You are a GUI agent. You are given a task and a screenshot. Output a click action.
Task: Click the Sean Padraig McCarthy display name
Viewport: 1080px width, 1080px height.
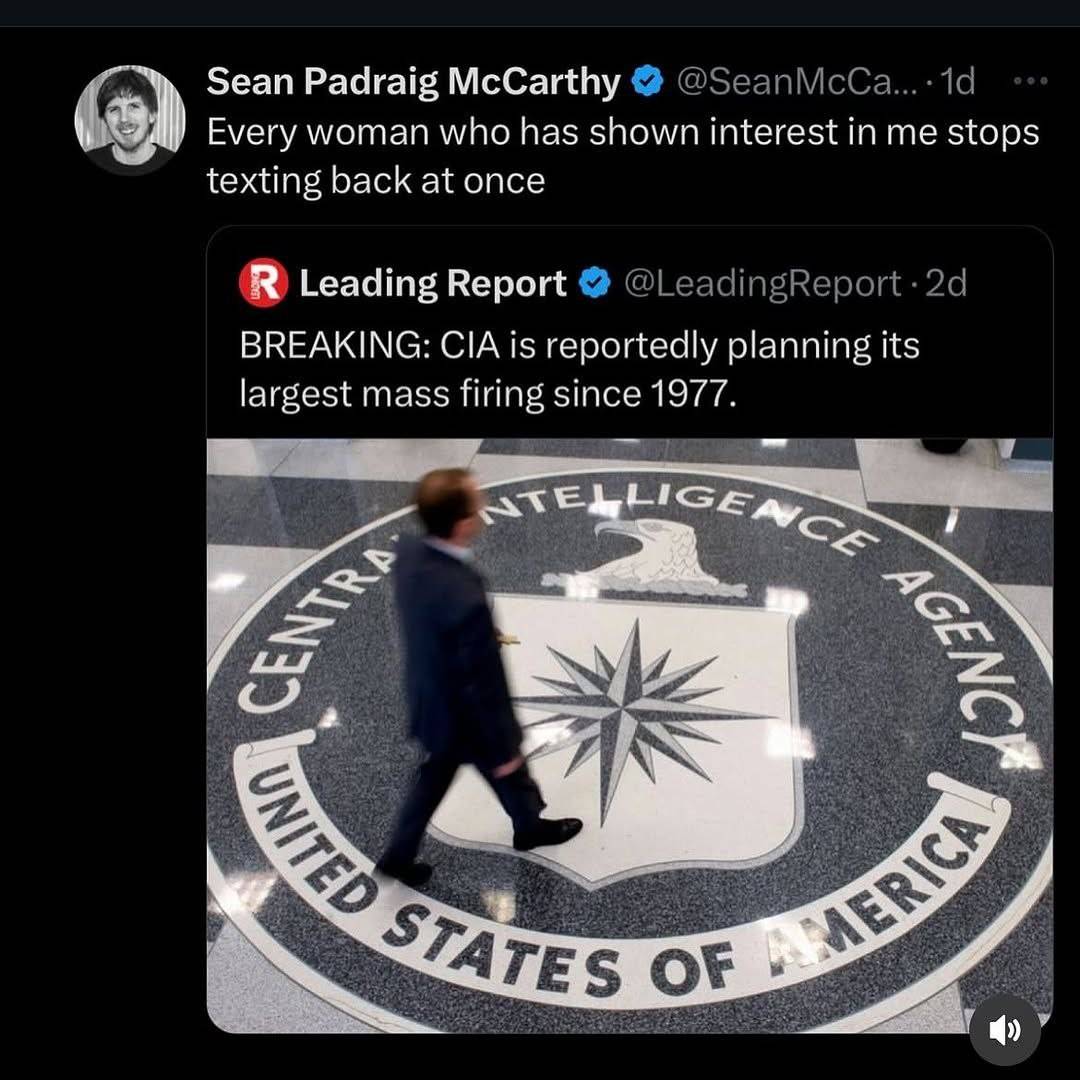coord(413,82)
